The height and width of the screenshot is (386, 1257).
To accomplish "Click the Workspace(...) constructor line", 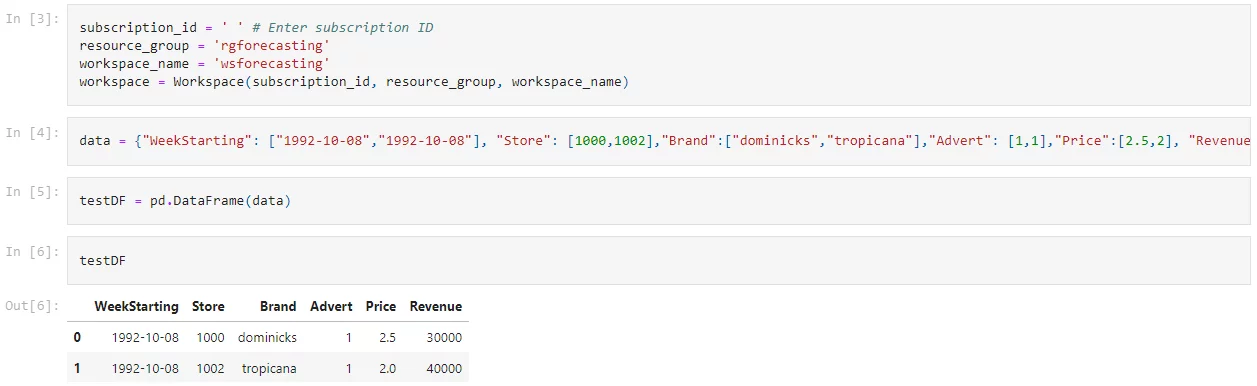I will click(x=354, y=81).
